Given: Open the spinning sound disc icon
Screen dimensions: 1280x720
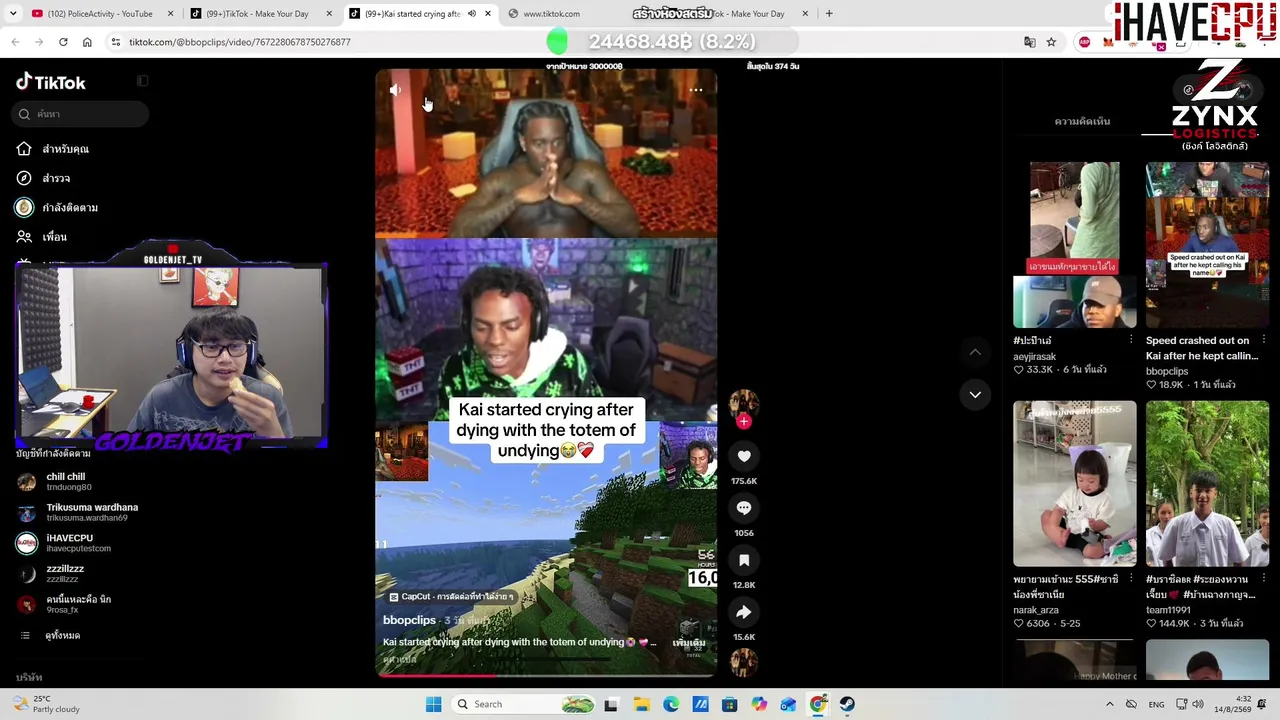Looking at the screenshot, I should [744, 662].
